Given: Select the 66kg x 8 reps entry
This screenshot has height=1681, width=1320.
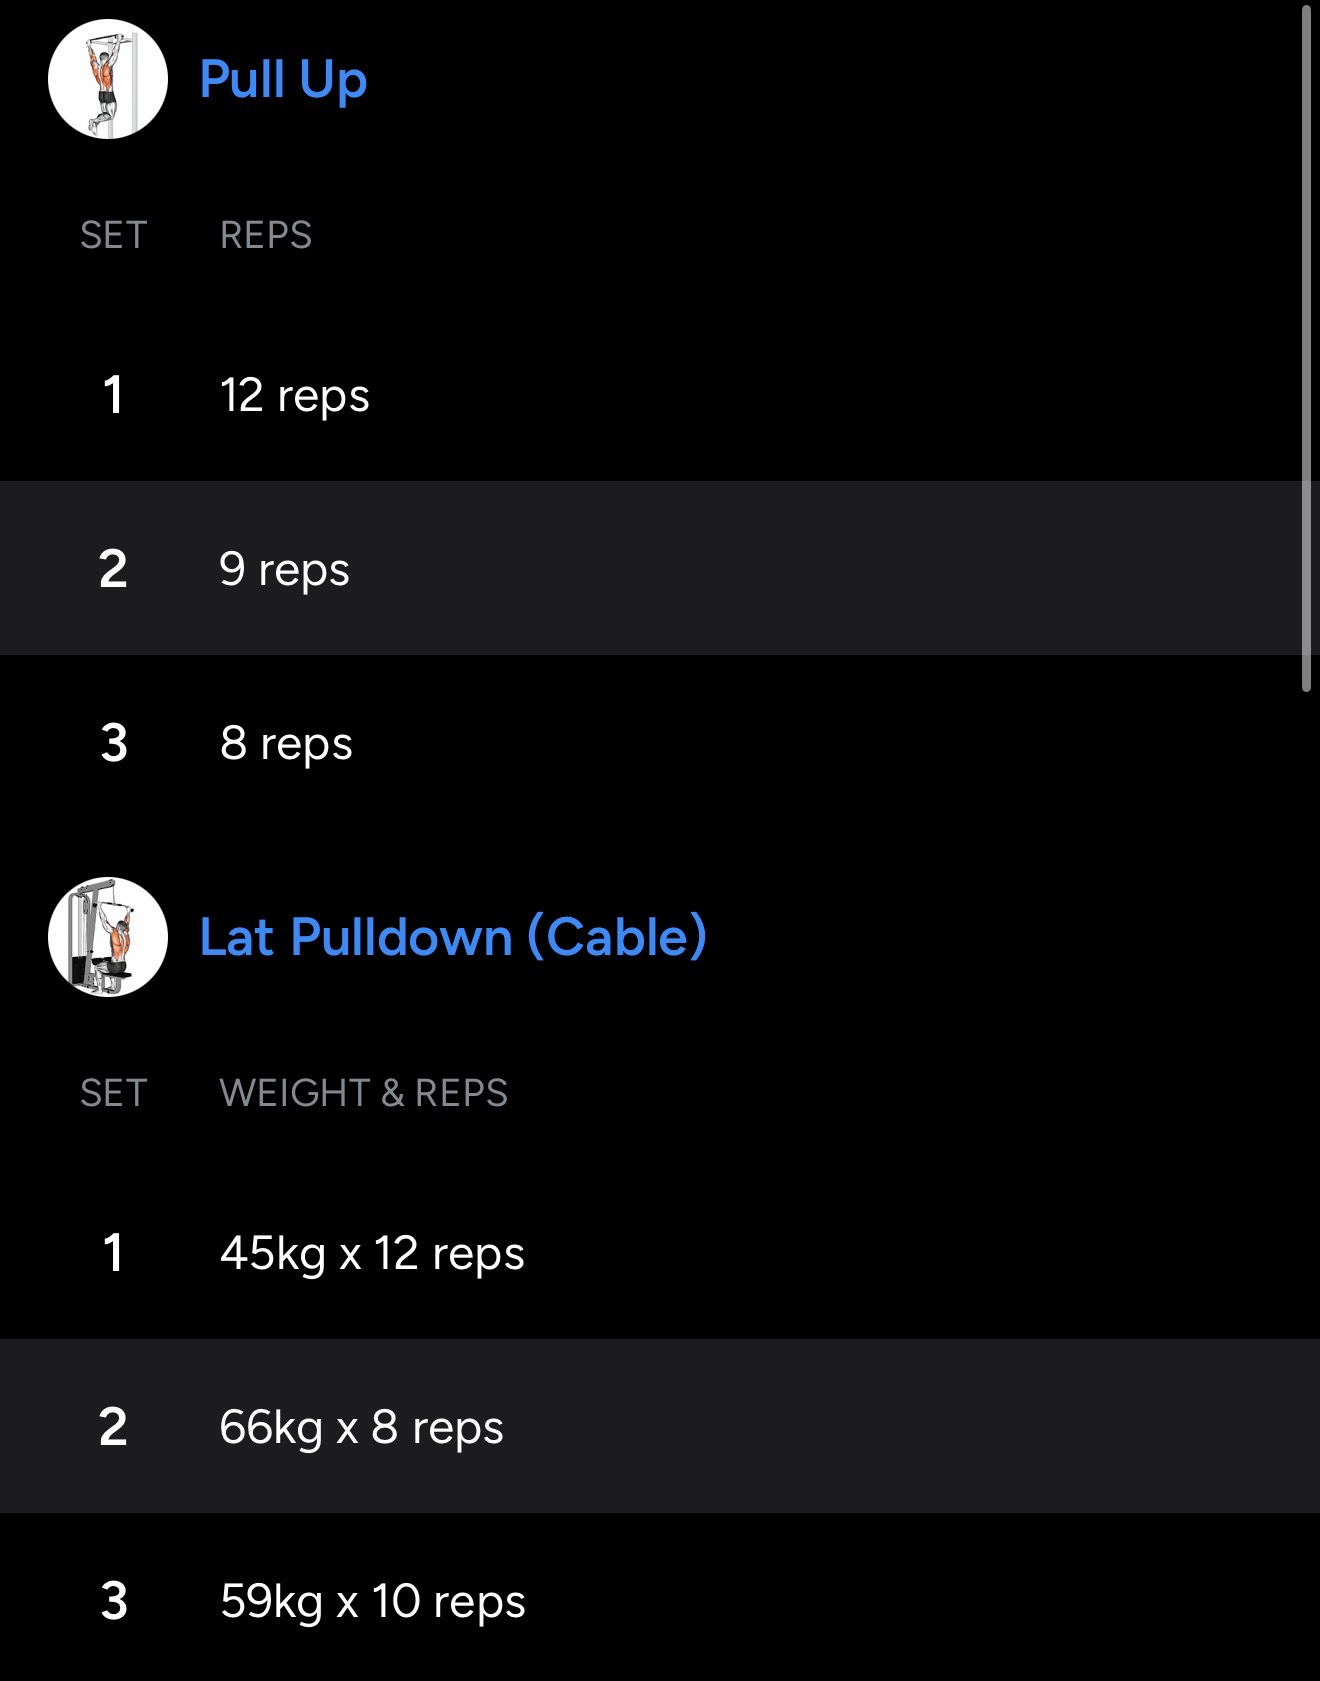Looking at the screenshot, I should [361, 1427].
